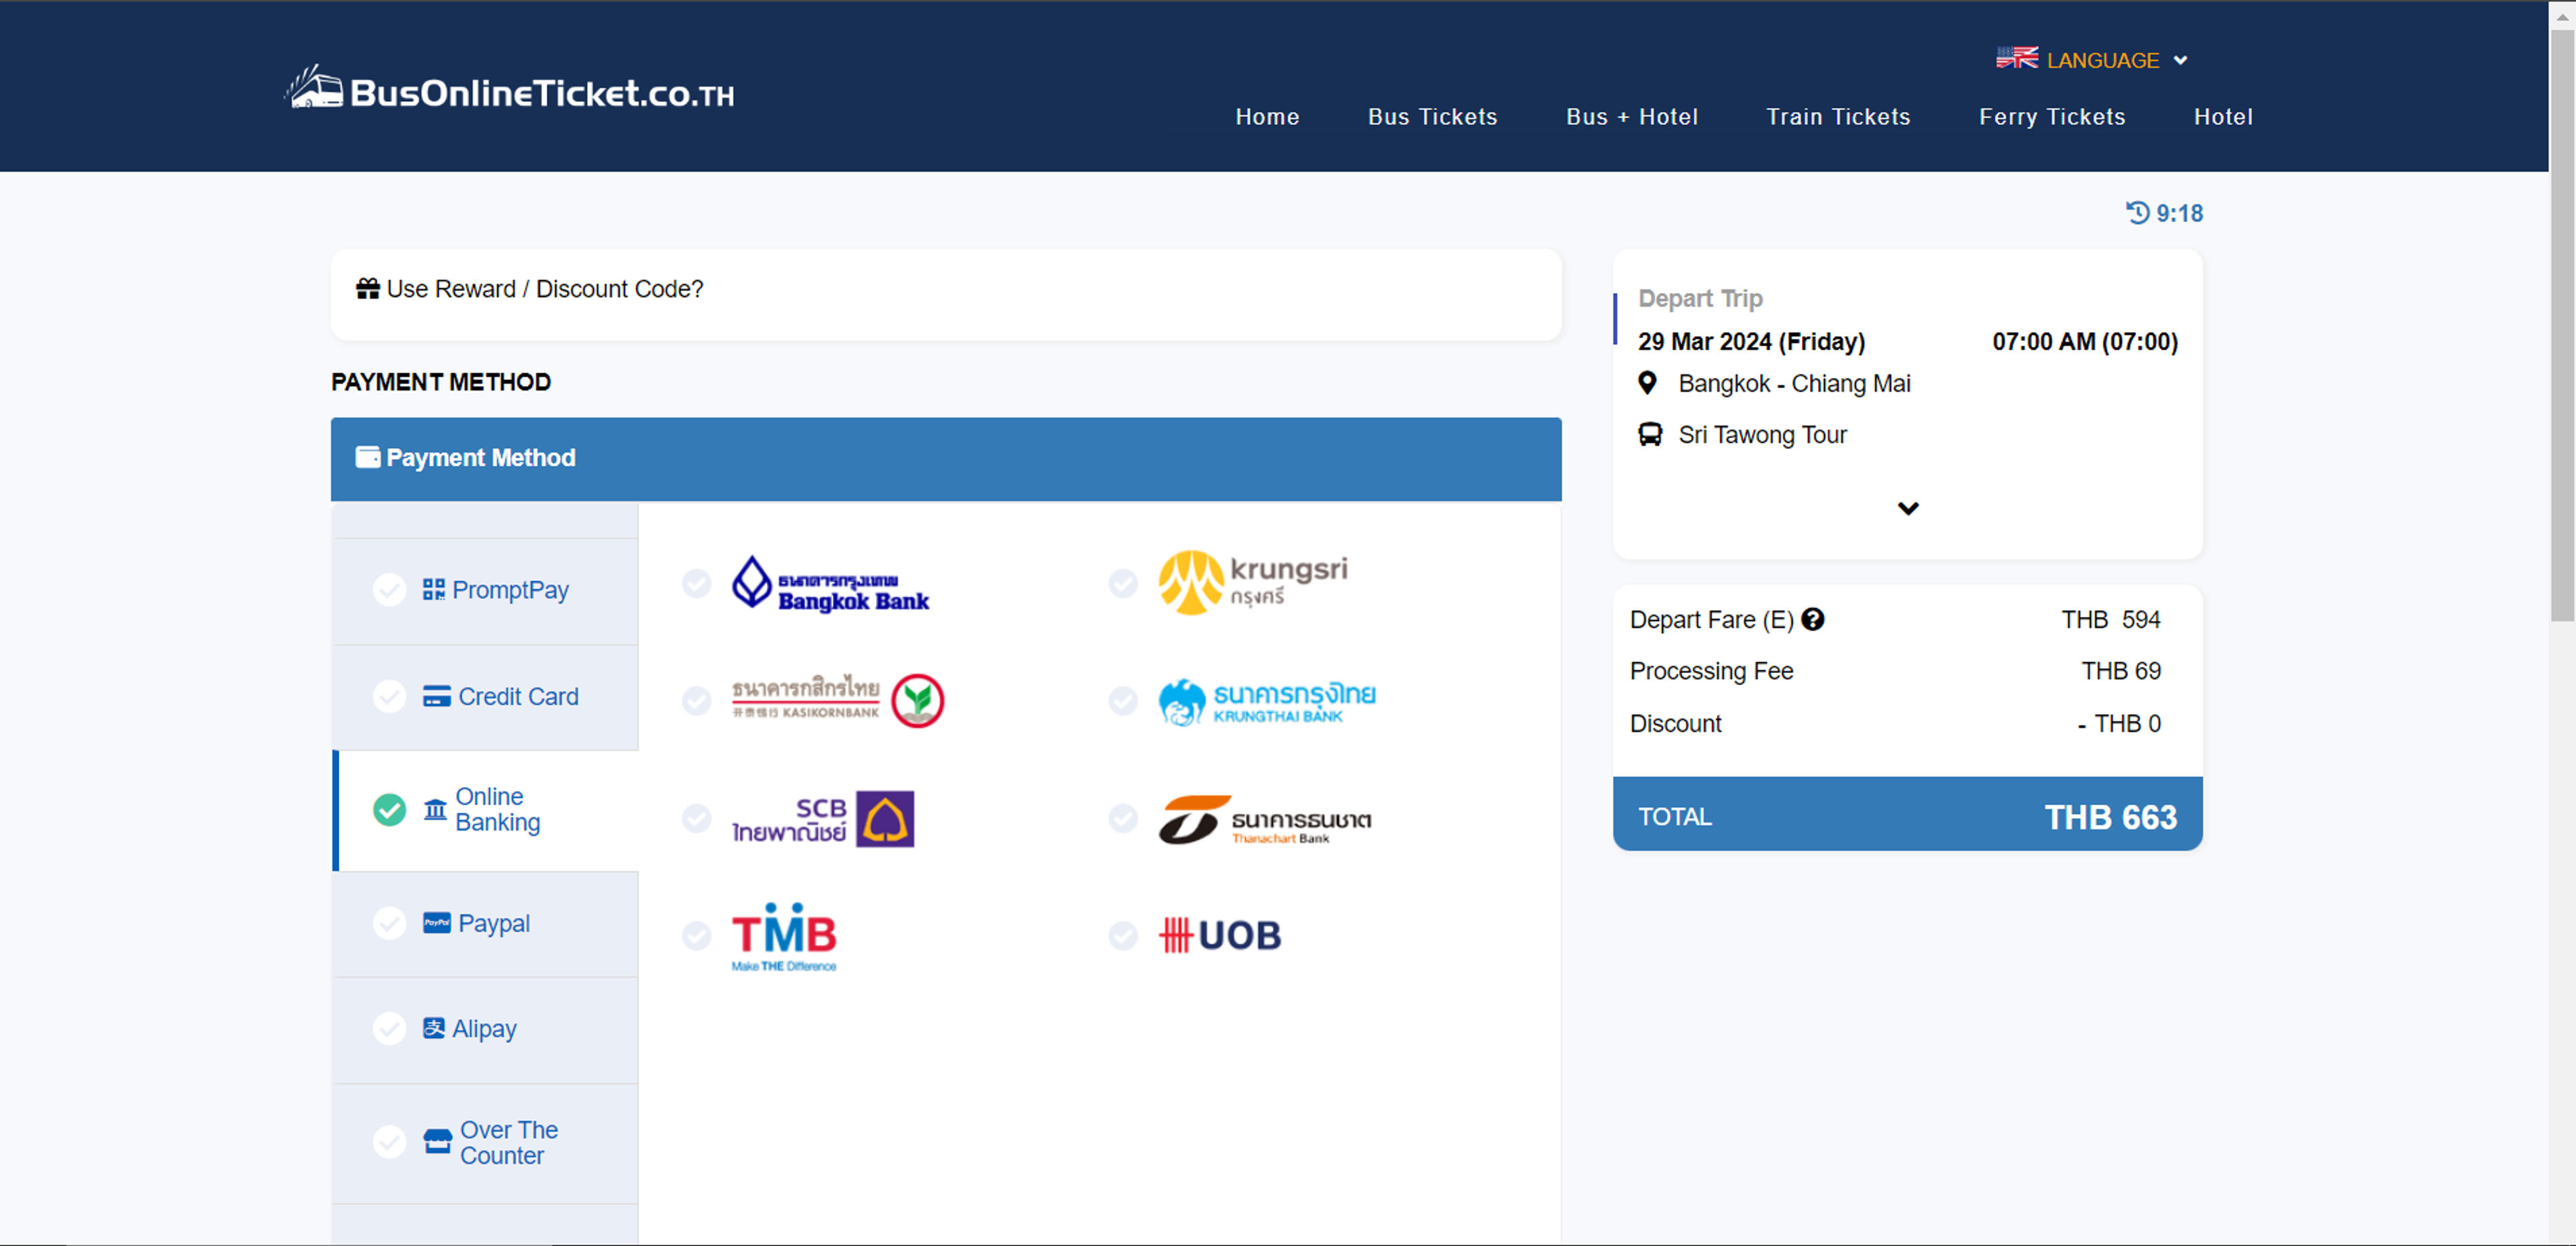Click the 'Processing Fee' label
2576x1246 pixels.
(1711, 671)
